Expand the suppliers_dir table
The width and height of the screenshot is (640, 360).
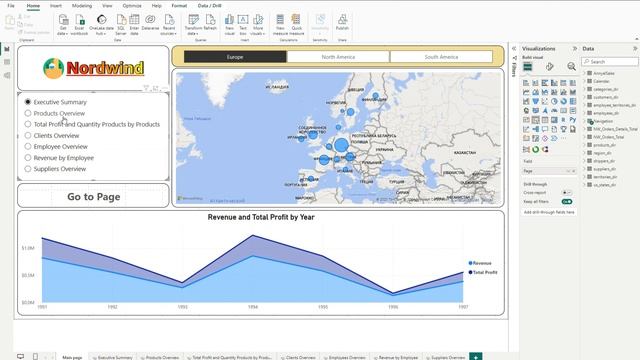point(584,169)
